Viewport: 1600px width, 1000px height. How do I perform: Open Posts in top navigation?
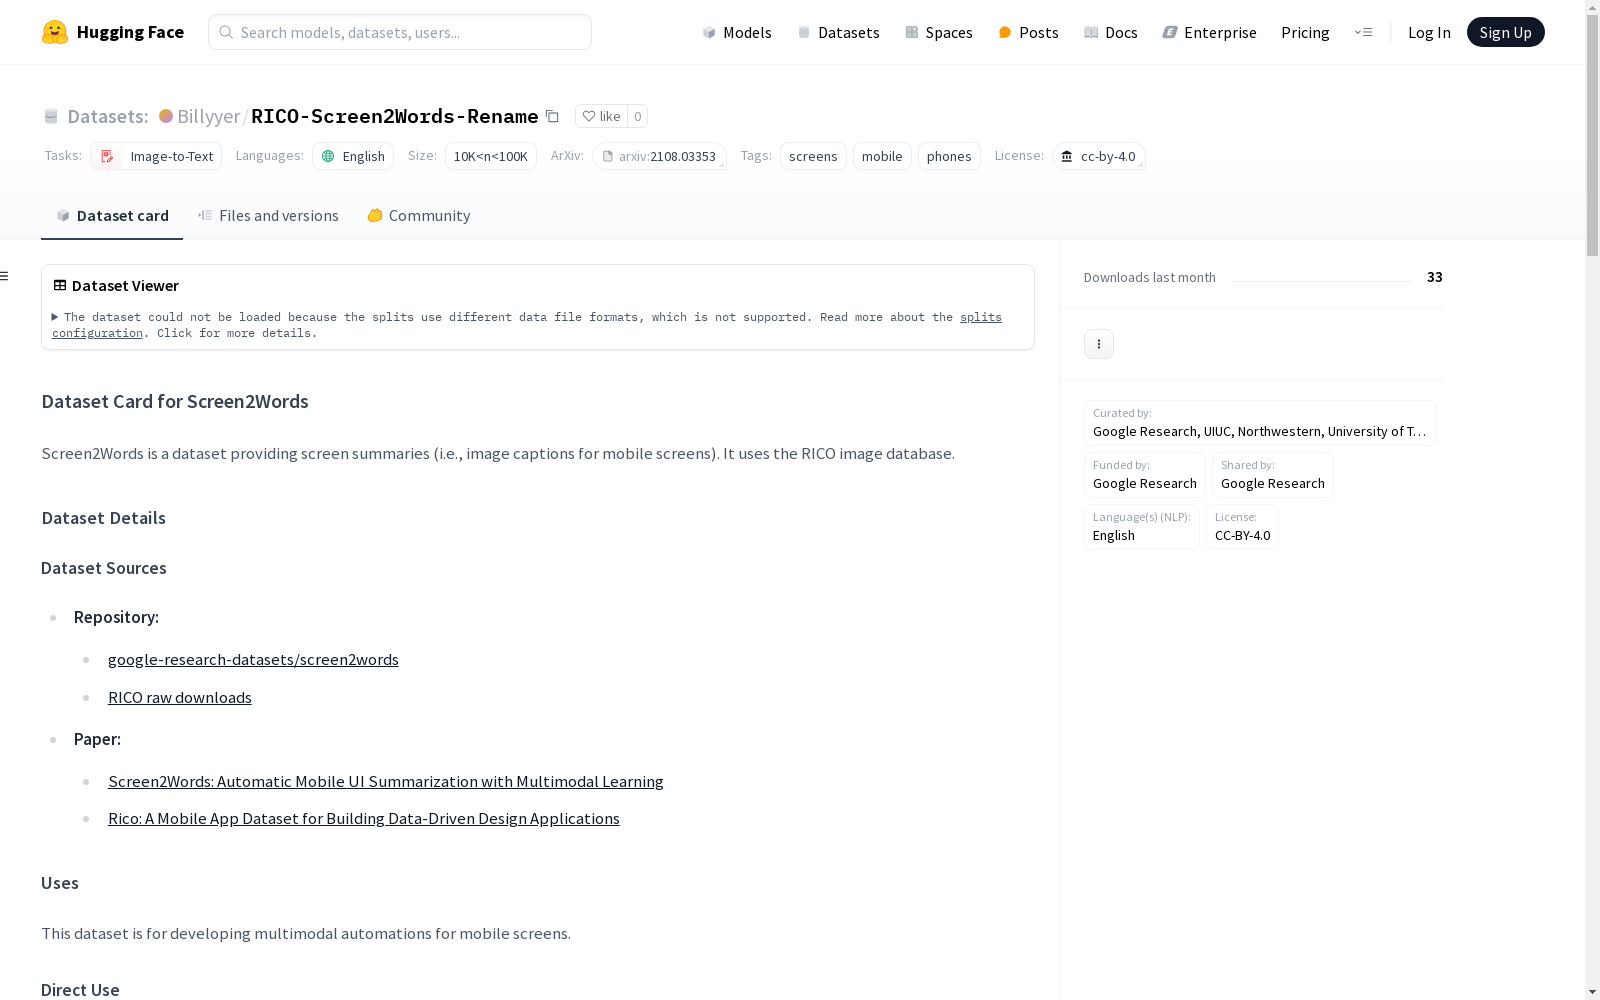click(1028, 32)
